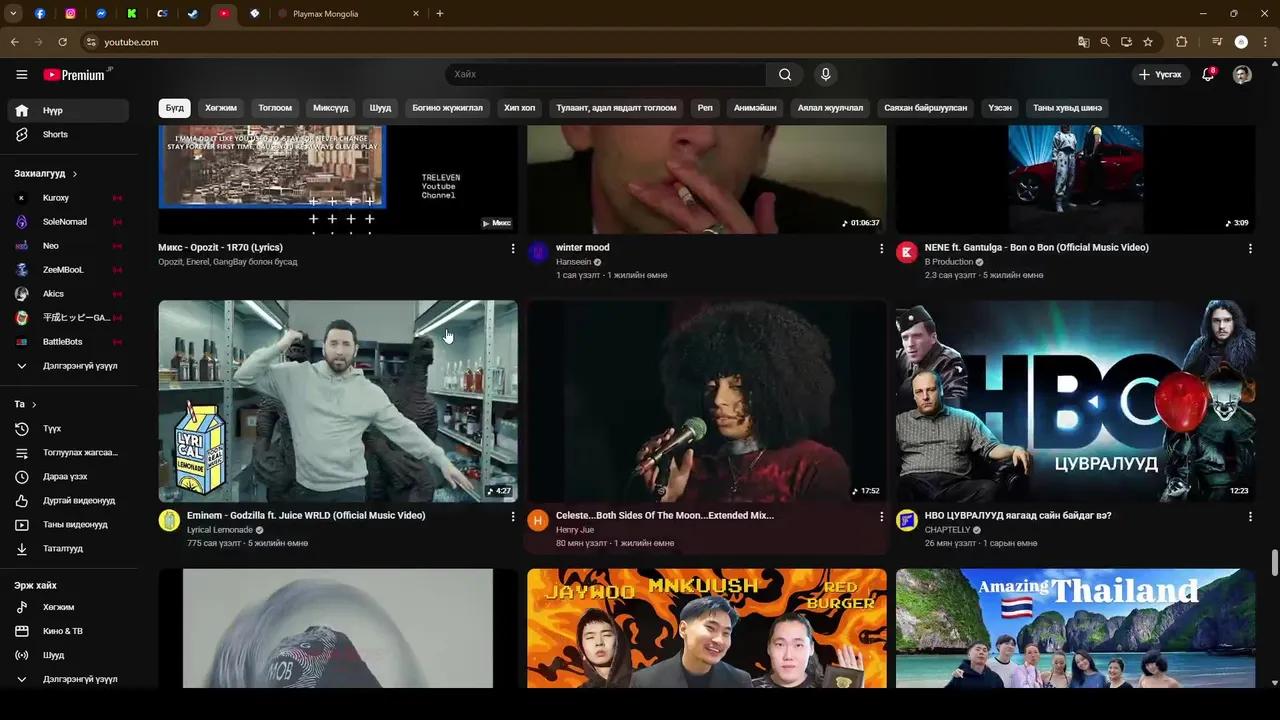Screen dimensions: 1280x720
Task: Open more options for NENE Bon o Bon video
Action: click(1250, 248)
